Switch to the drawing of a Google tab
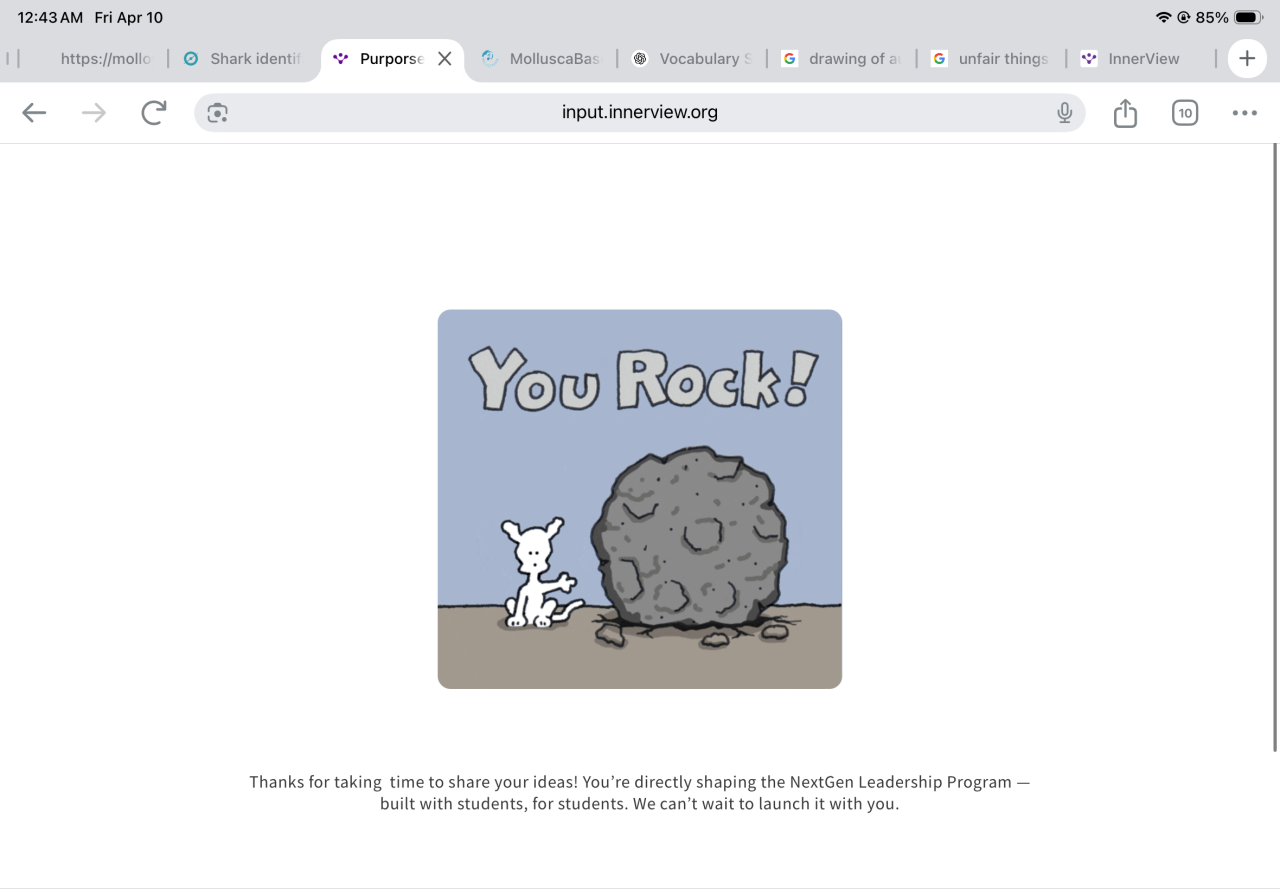Image resolution: width=1280 pixels, height=889 pixels. (842, 59)
